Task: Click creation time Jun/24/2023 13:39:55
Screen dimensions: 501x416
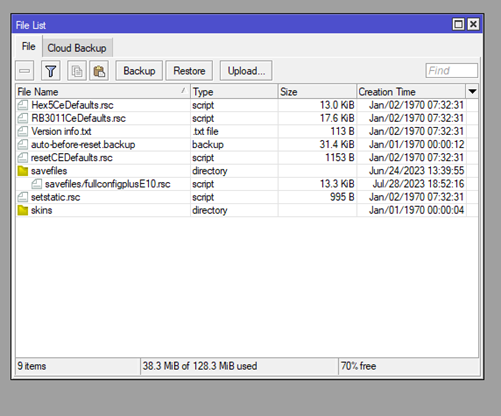Action: (x=416, y=171)
